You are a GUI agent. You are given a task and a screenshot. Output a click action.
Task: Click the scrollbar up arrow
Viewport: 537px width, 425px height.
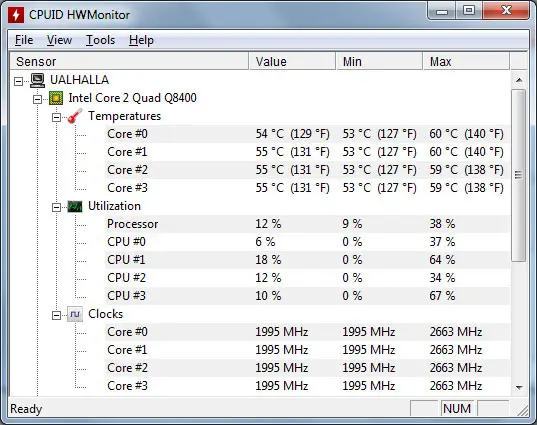pos(519,80)
